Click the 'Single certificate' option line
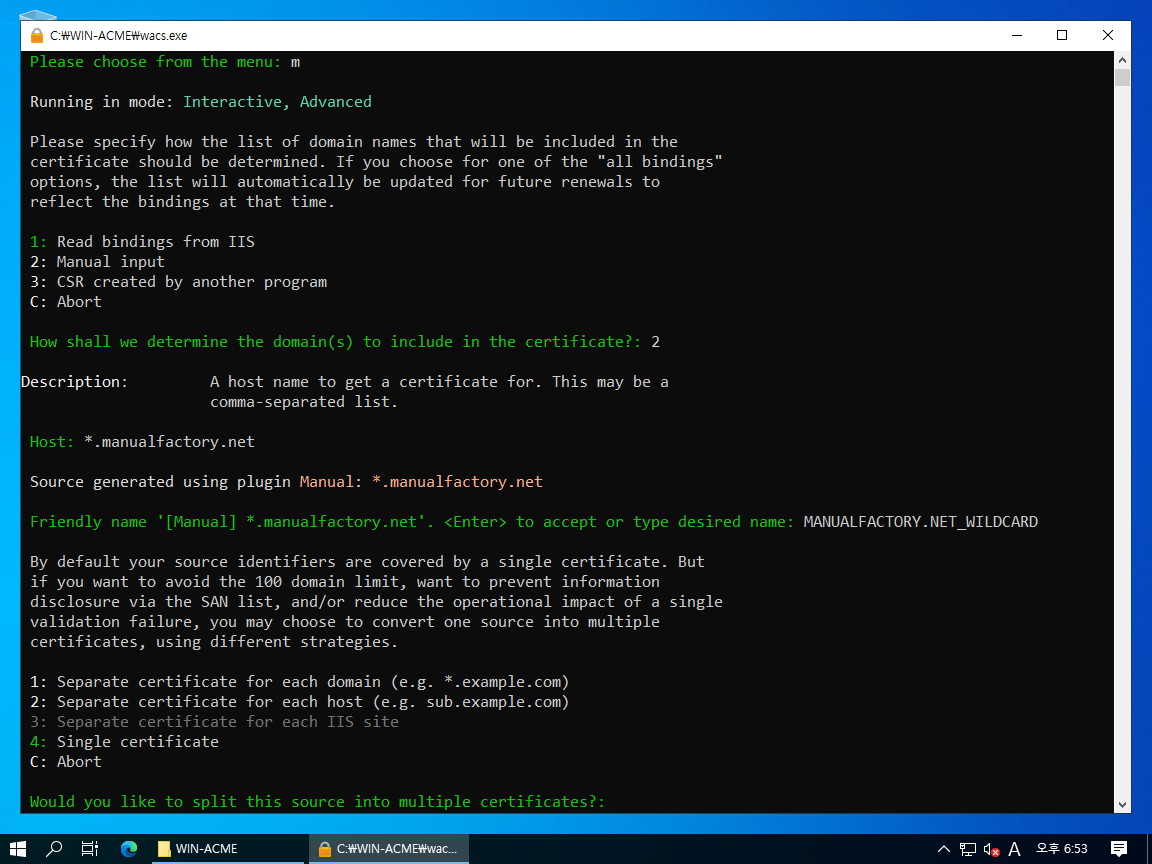 pyautogui.click(x=124, y=741)
